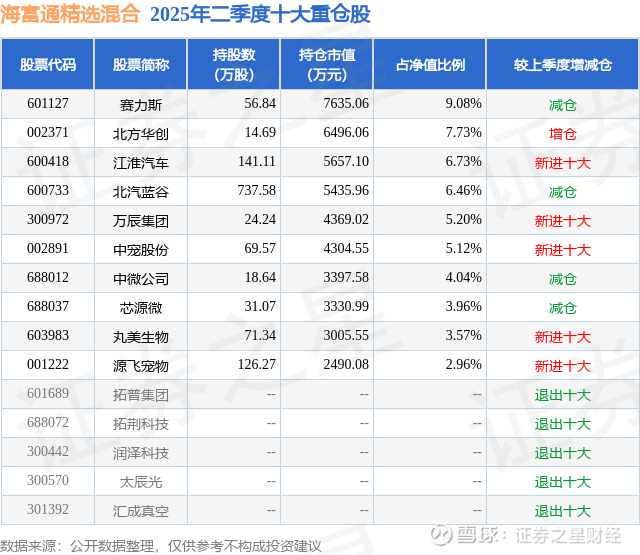
Task: Select stock code 300972
Action: (48, 220)
